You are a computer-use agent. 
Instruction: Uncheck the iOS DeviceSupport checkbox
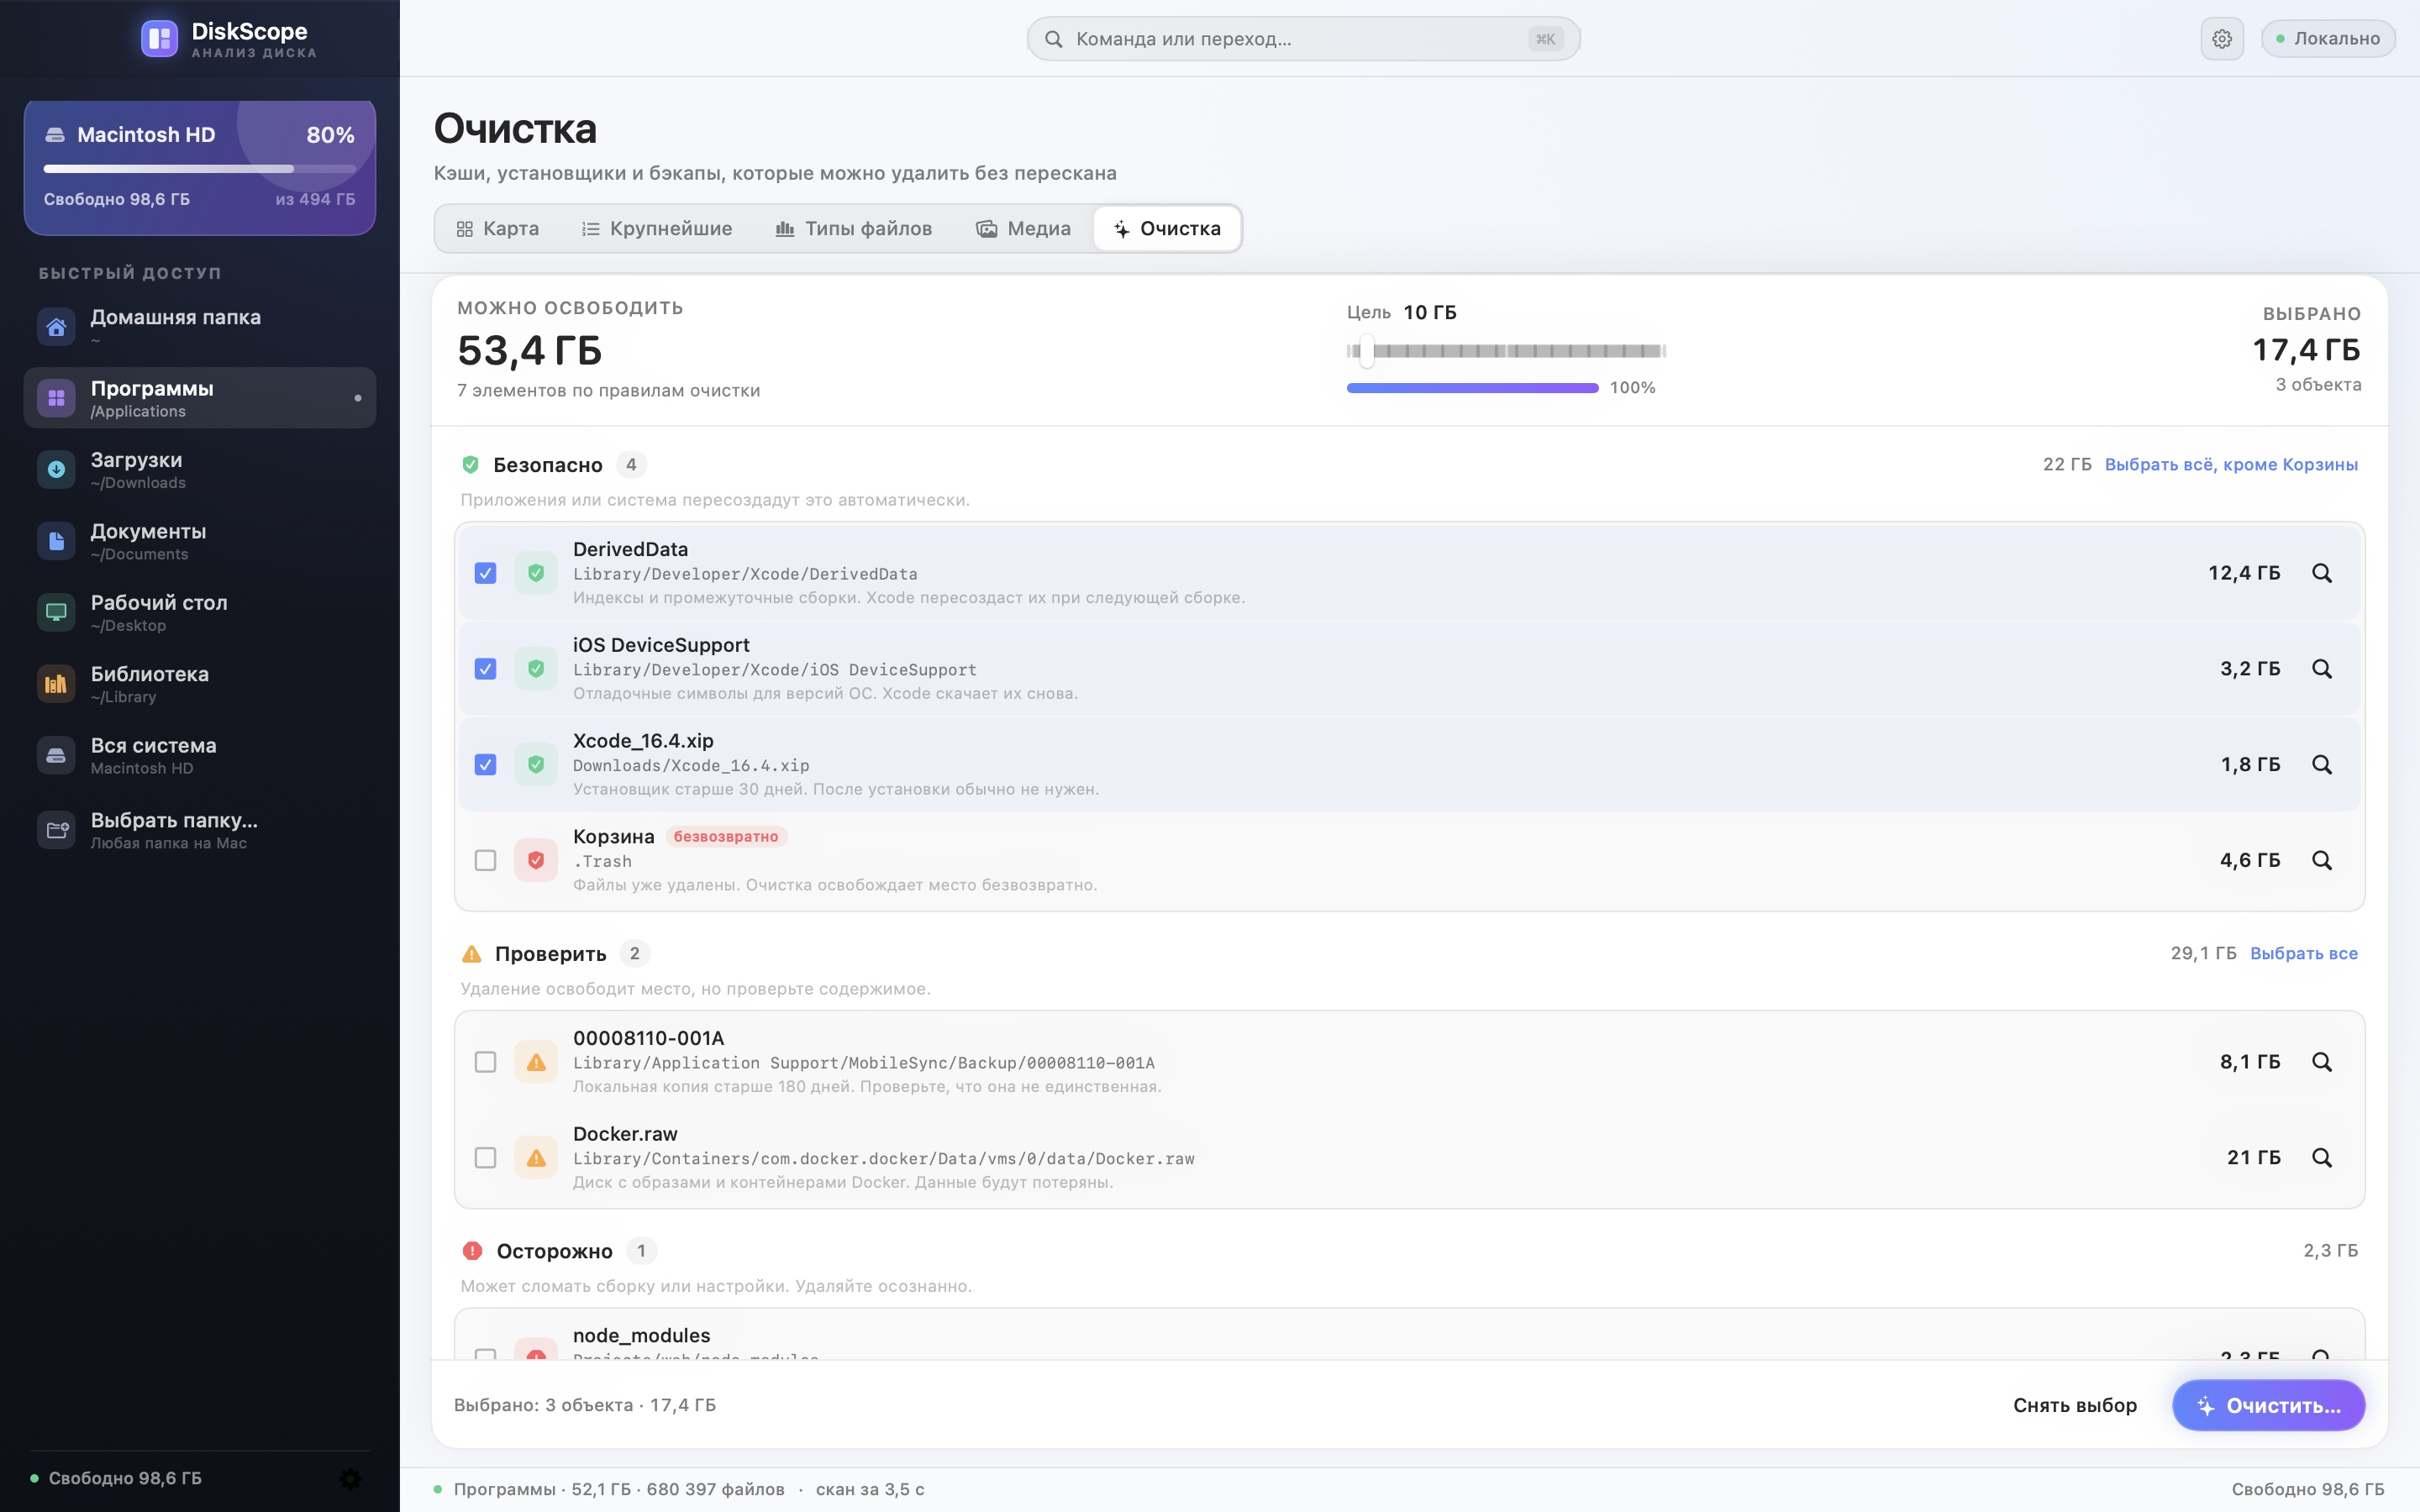pos(485,669)
